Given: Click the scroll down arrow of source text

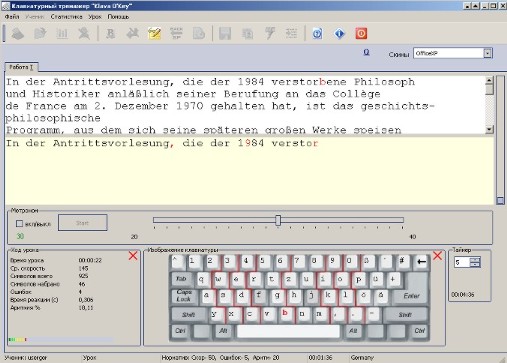Looking at the screenshot, I should [489, 129].
